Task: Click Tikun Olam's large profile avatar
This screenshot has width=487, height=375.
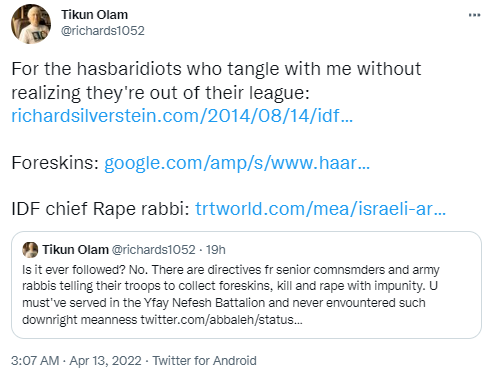Action: 31,24
